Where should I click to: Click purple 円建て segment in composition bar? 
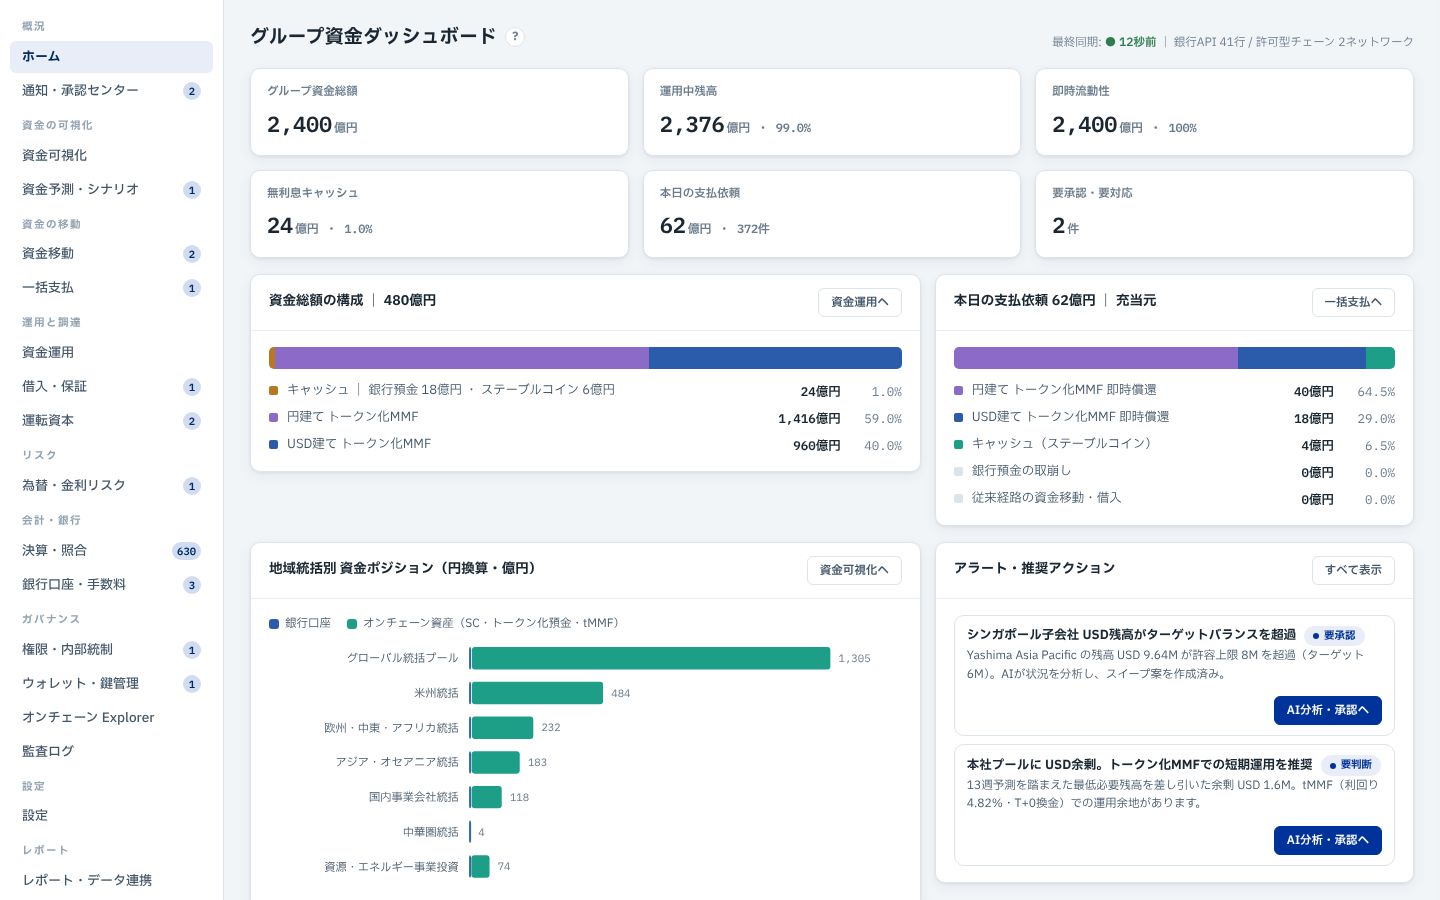(462, 358)
